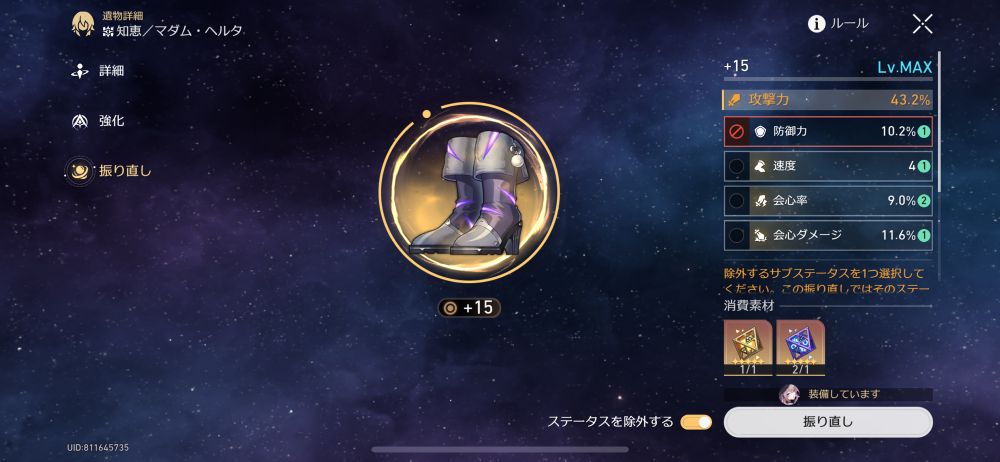The image size is (1000, 462).
Task: Close the relic details screen
Action: coord(922,24)
